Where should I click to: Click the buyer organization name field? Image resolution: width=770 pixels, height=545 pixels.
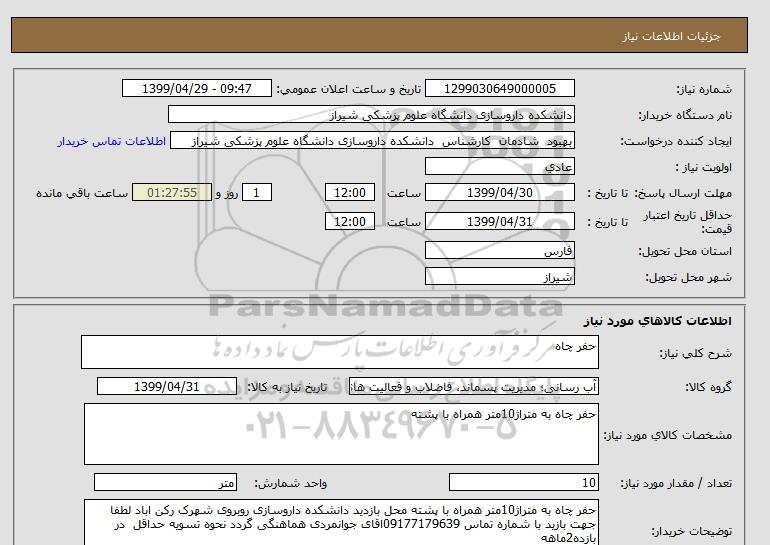pyautogui.click(x=371, y=114)
